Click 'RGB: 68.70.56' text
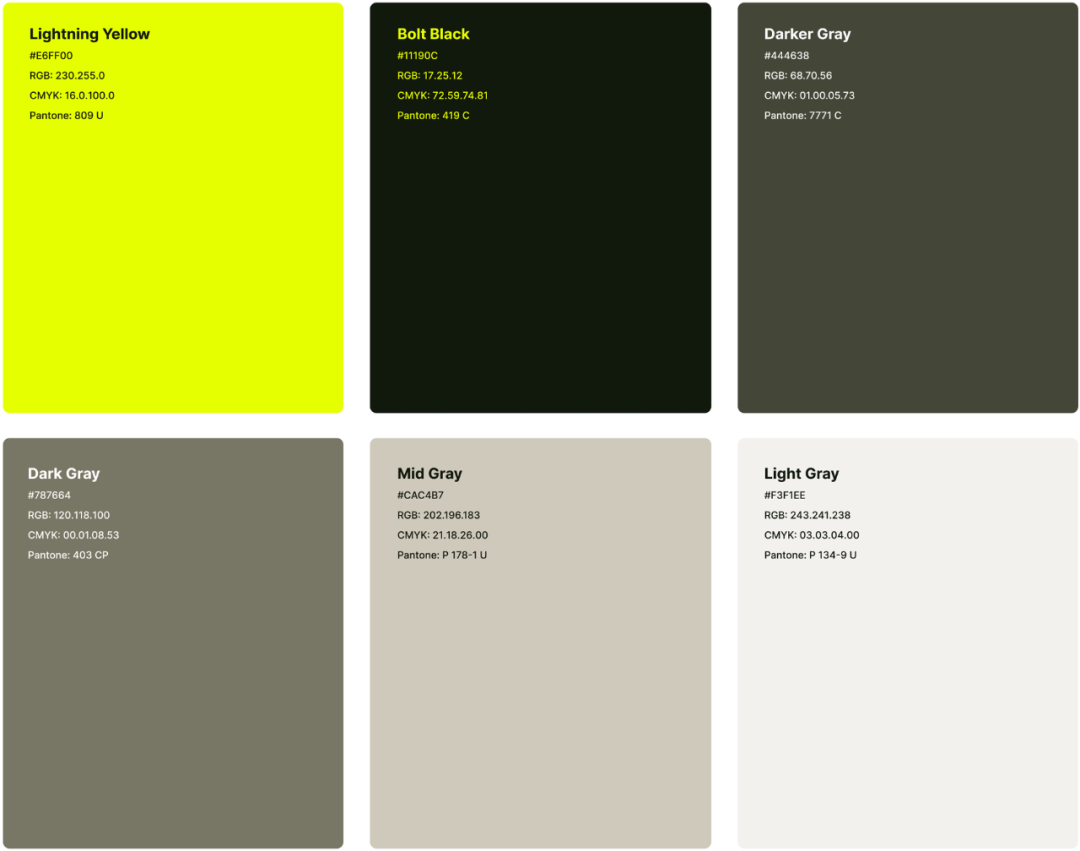 [798, 76]
